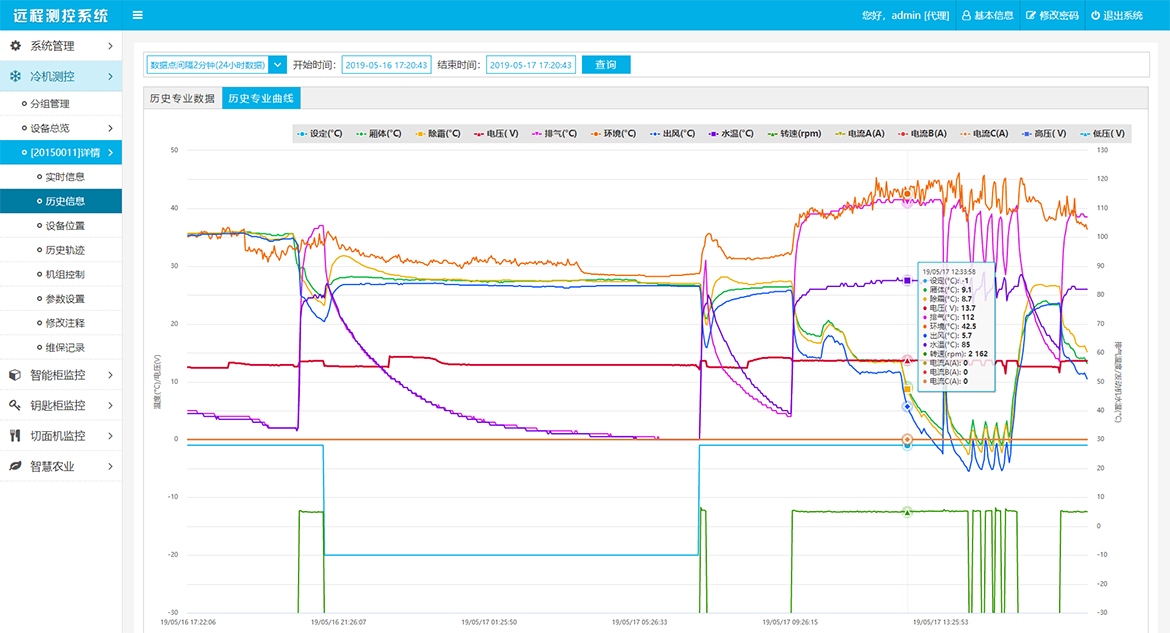Switch to the 历史专业数据 tab

coord(182,98)
